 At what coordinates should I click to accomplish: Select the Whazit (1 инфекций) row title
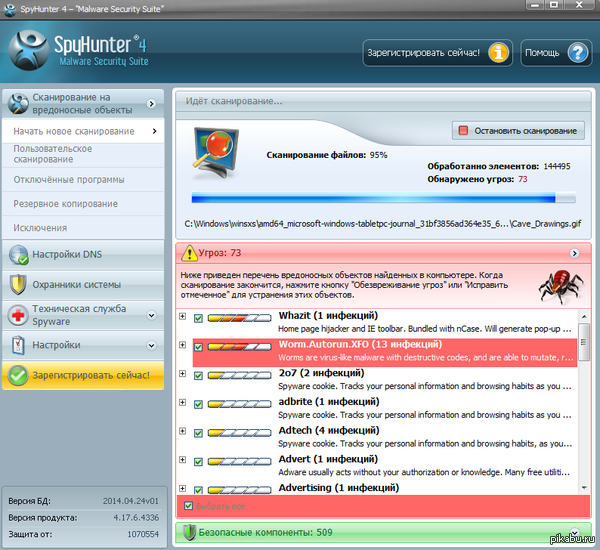click(x=328, y=316)
